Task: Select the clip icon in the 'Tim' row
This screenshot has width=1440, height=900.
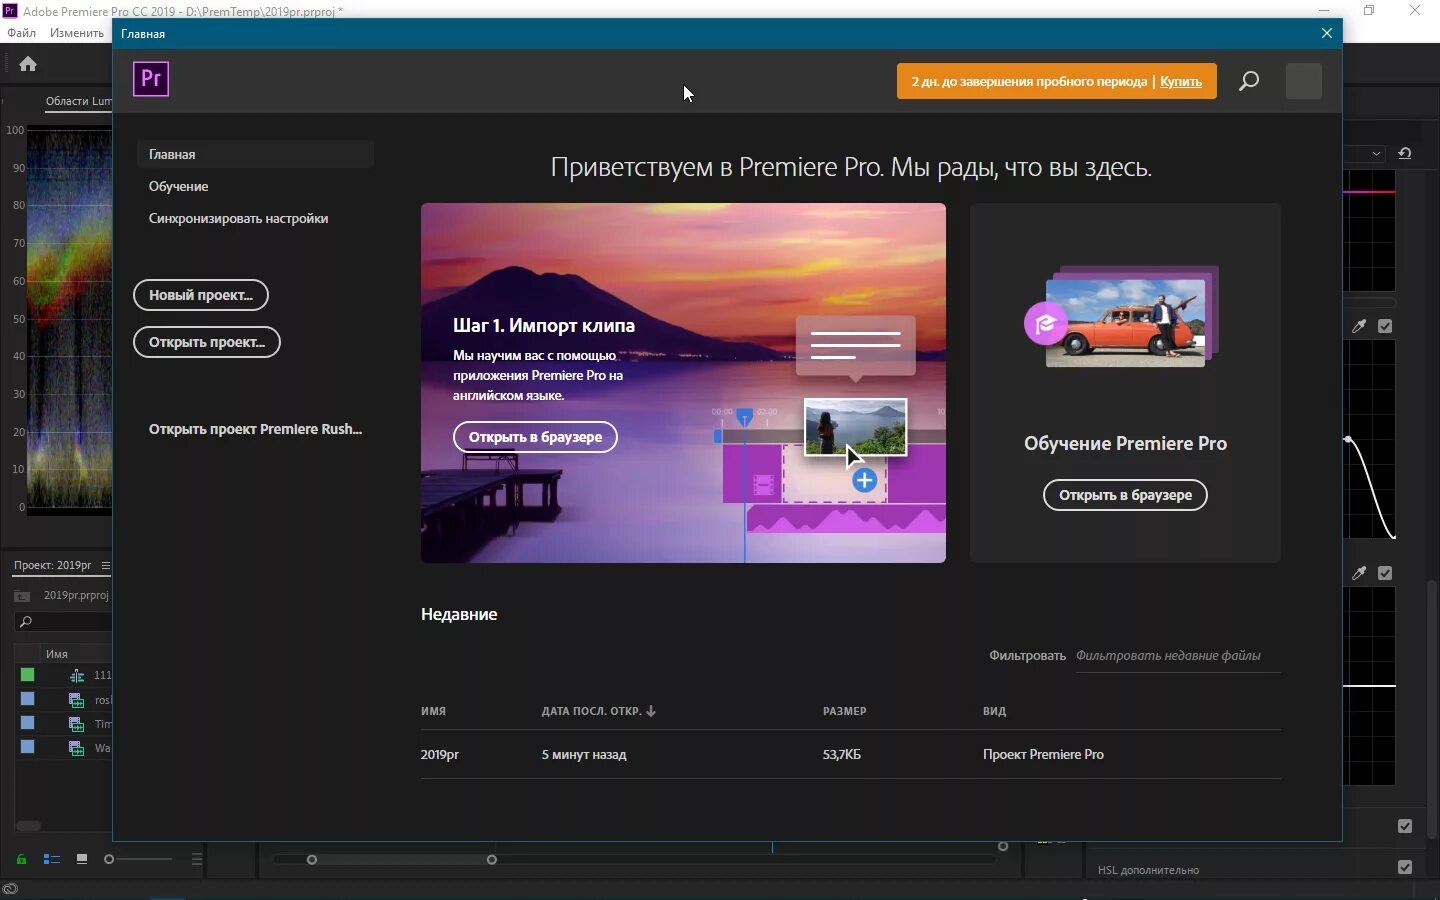Action: [76, 724]
